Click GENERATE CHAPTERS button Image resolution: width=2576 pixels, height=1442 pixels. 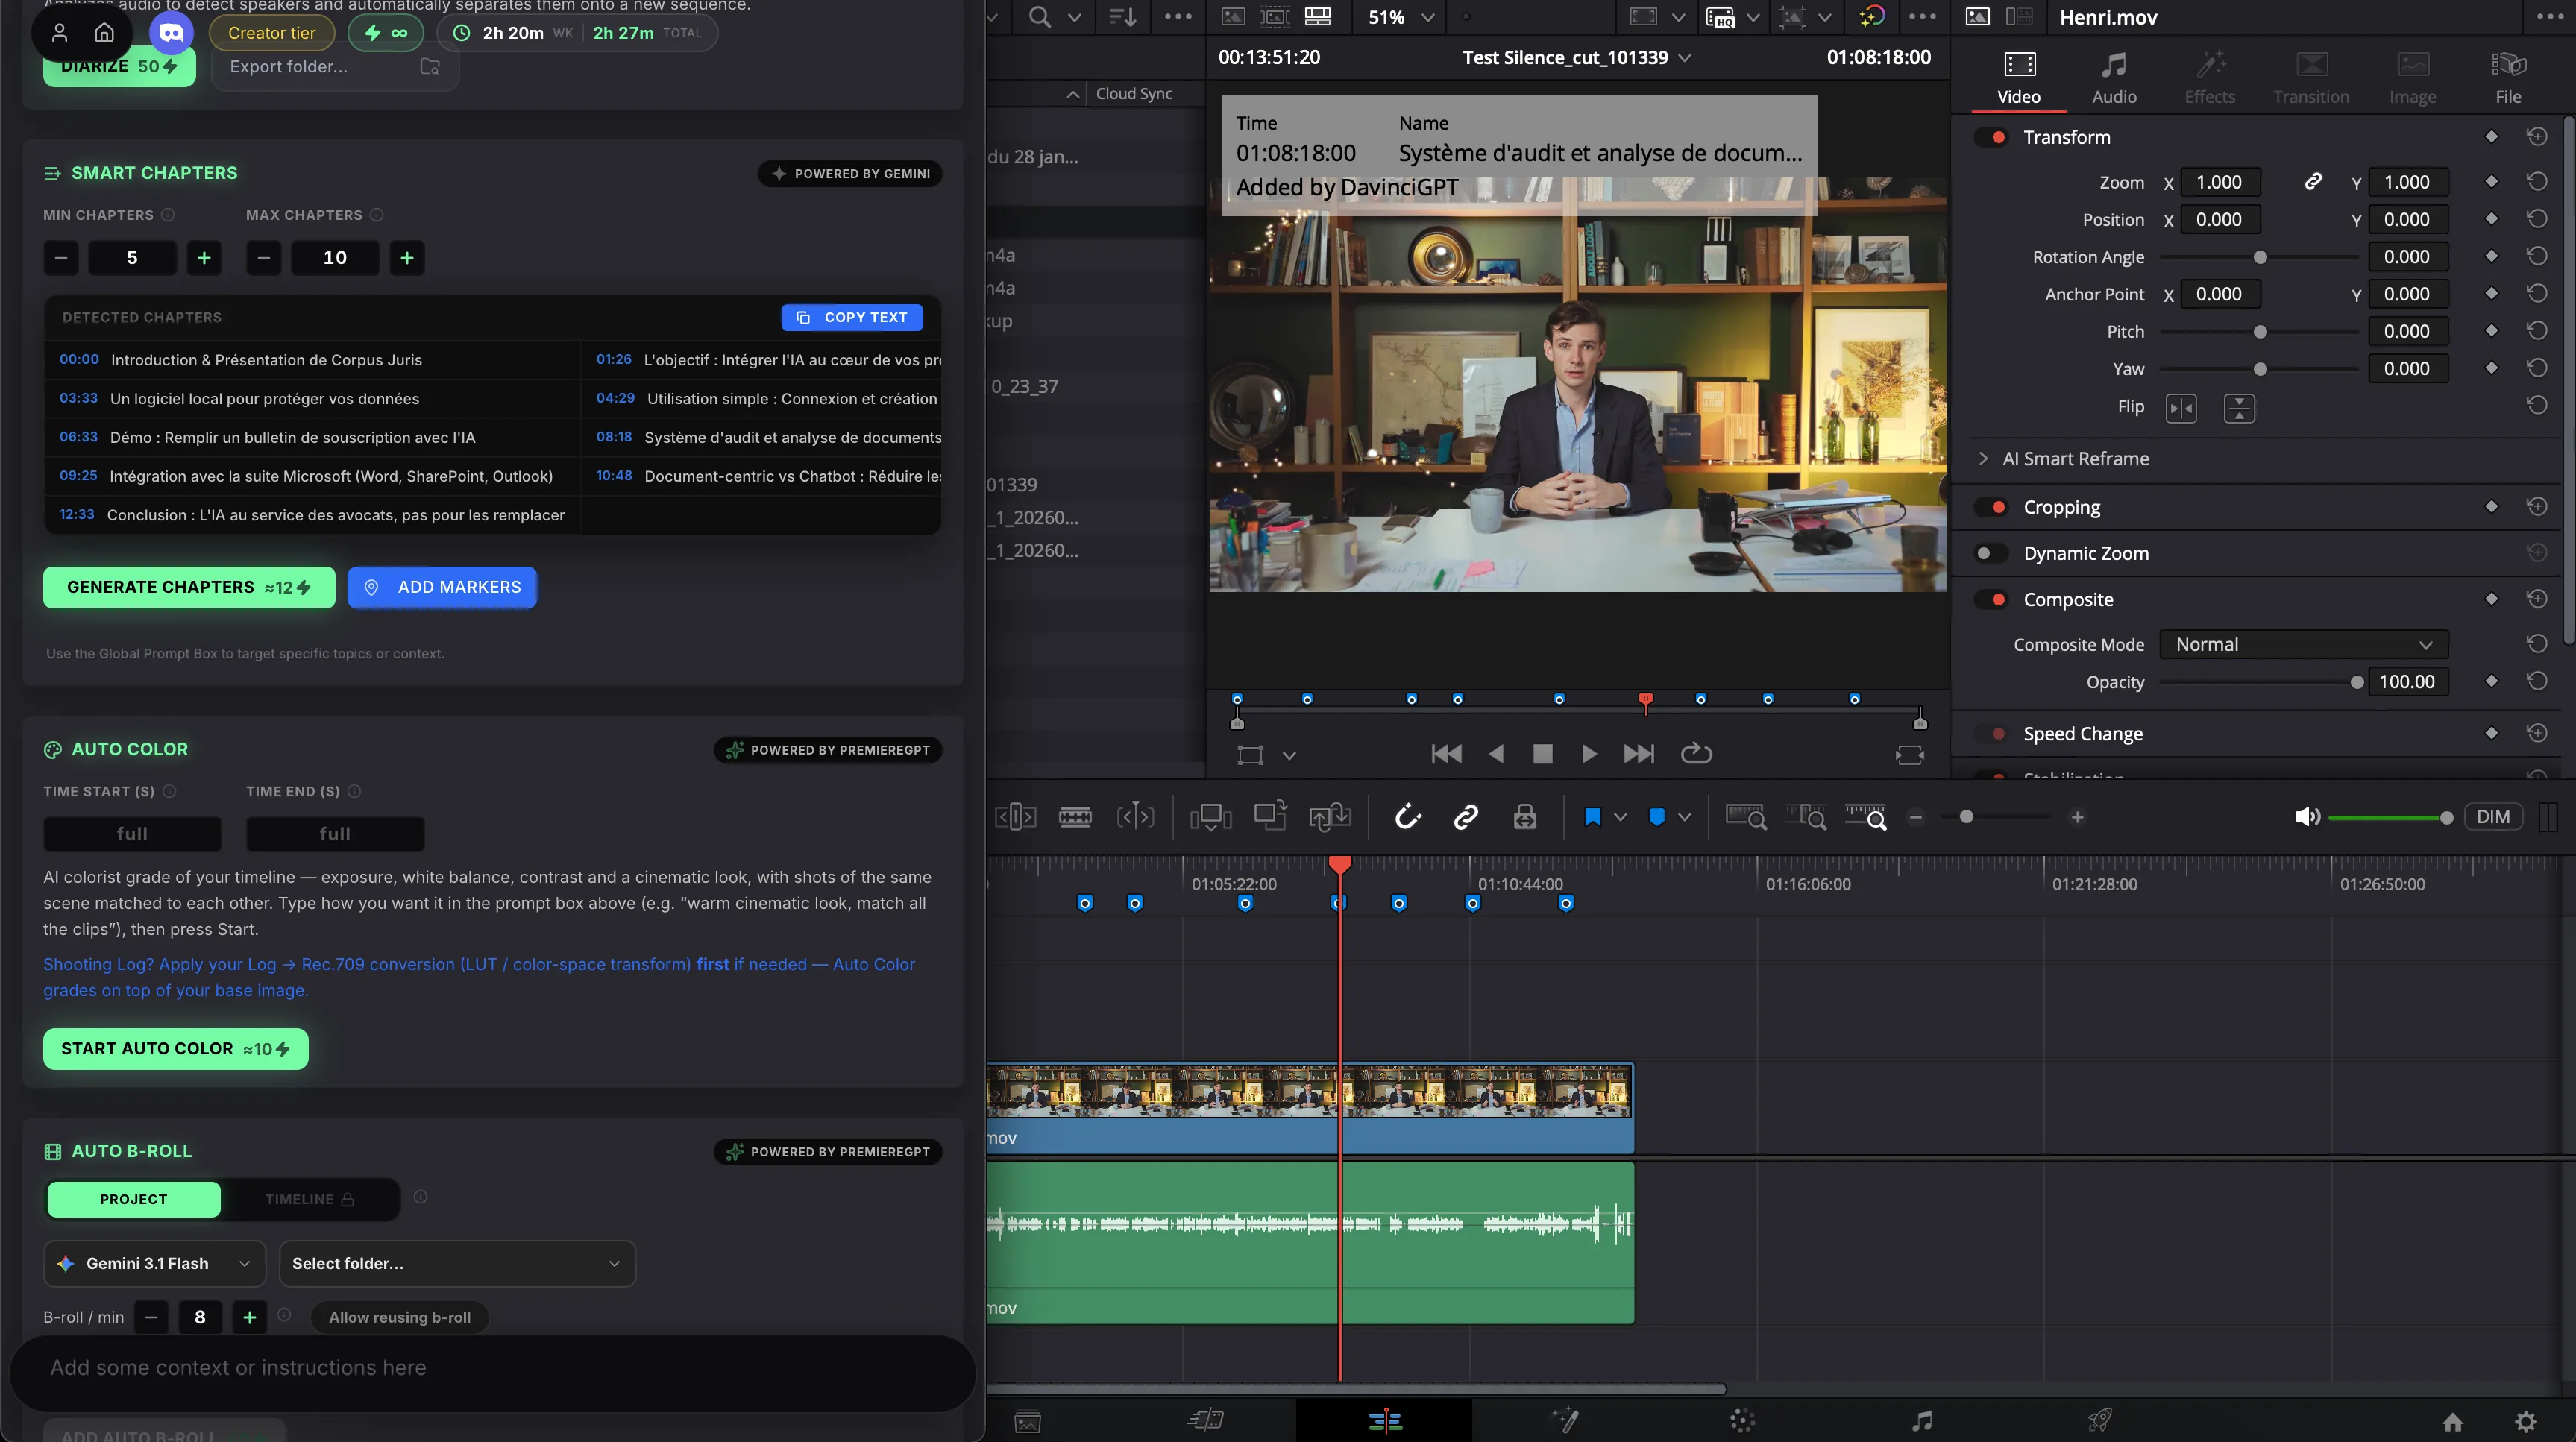[x=189, y=587]
